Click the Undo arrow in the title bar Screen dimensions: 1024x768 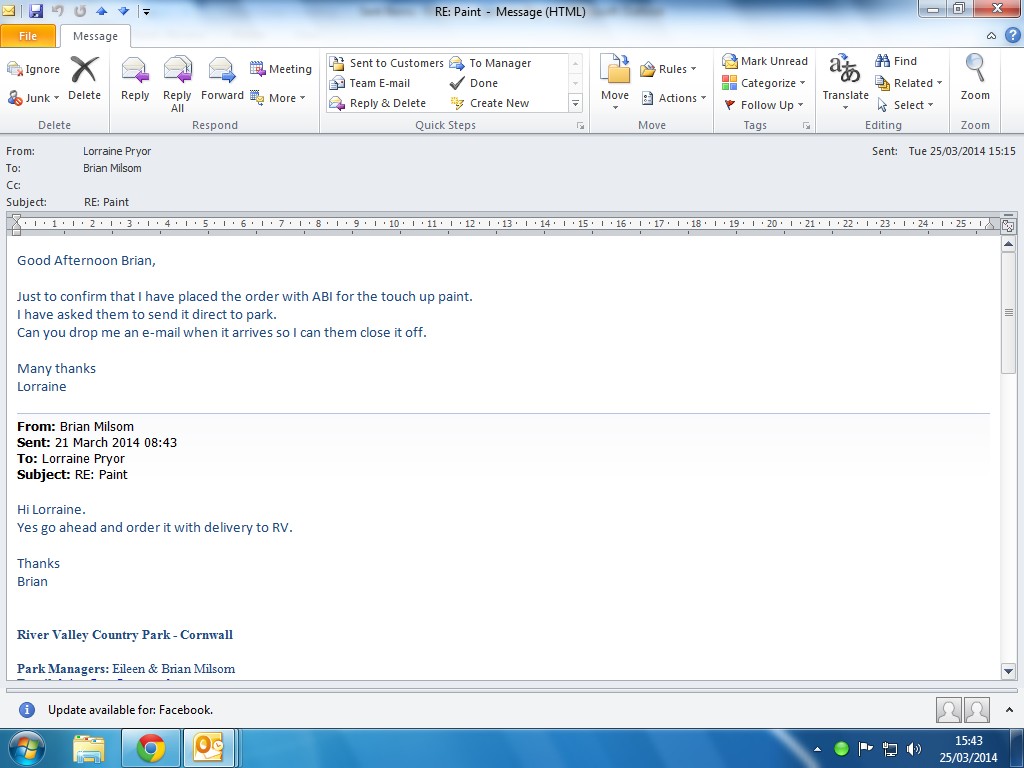[58, 10]
